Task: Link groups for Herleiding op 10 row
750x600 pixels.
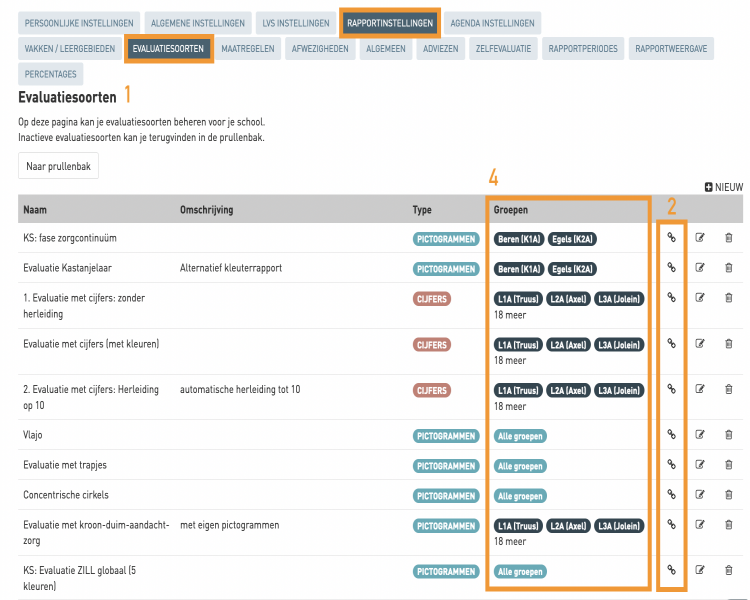Action: (x=672, y=389)
